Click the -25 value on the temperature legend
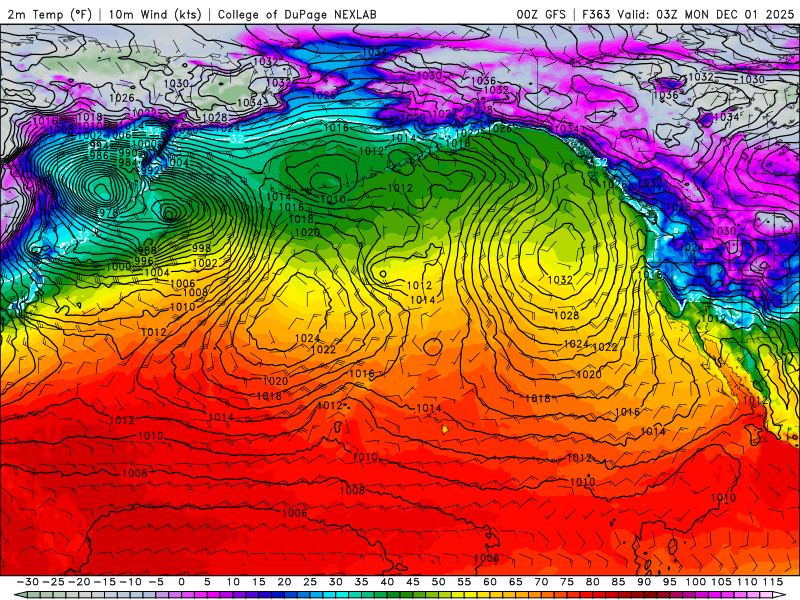 (53, 582)
